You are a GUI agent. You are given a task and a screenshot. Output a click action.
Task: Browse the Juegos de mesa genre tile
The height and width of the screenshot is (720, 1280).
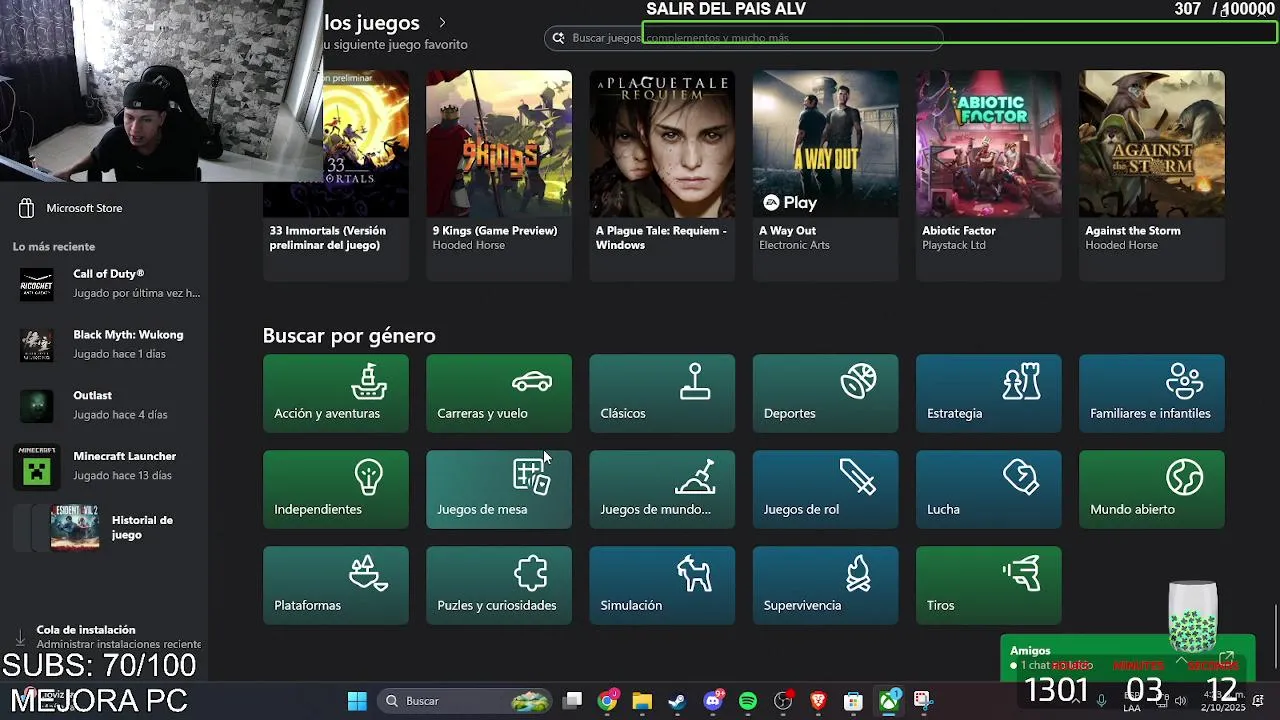pyautogui.click(x=499, y=489)
